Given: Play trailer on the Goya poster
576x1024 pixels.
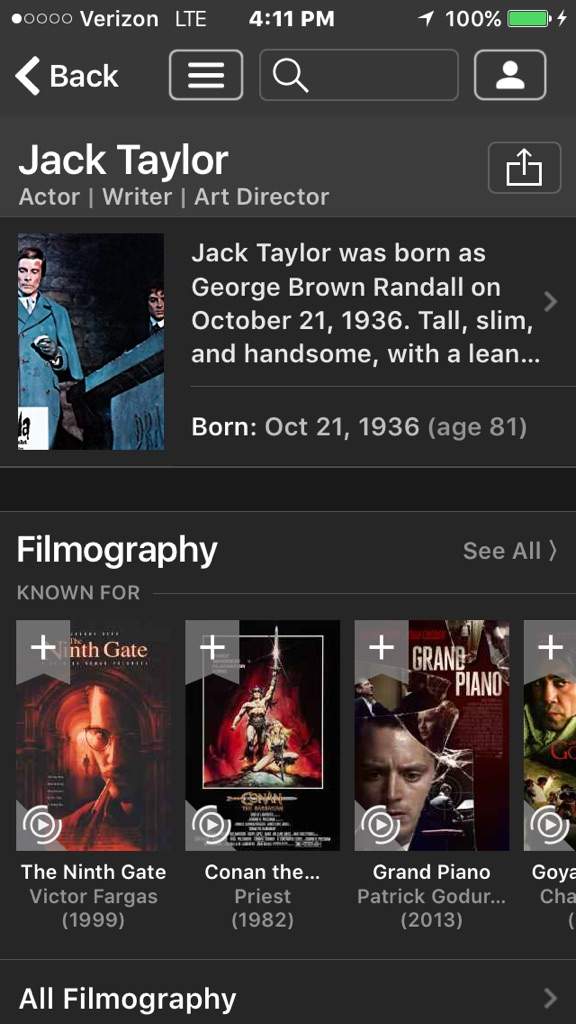Looking at the screenshot, I should pyautogui.click(x=550, y=825).
